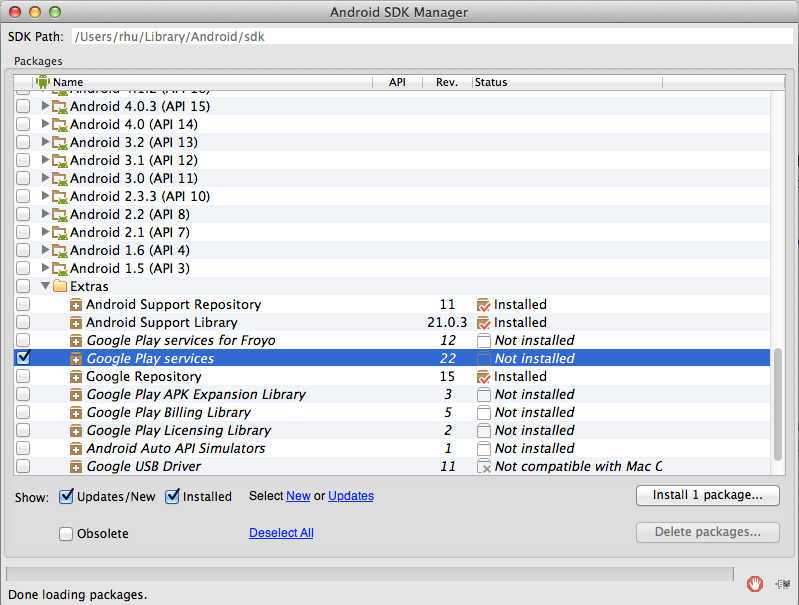Expand the Android 2.2 (API 8) node

click(45, 214)
